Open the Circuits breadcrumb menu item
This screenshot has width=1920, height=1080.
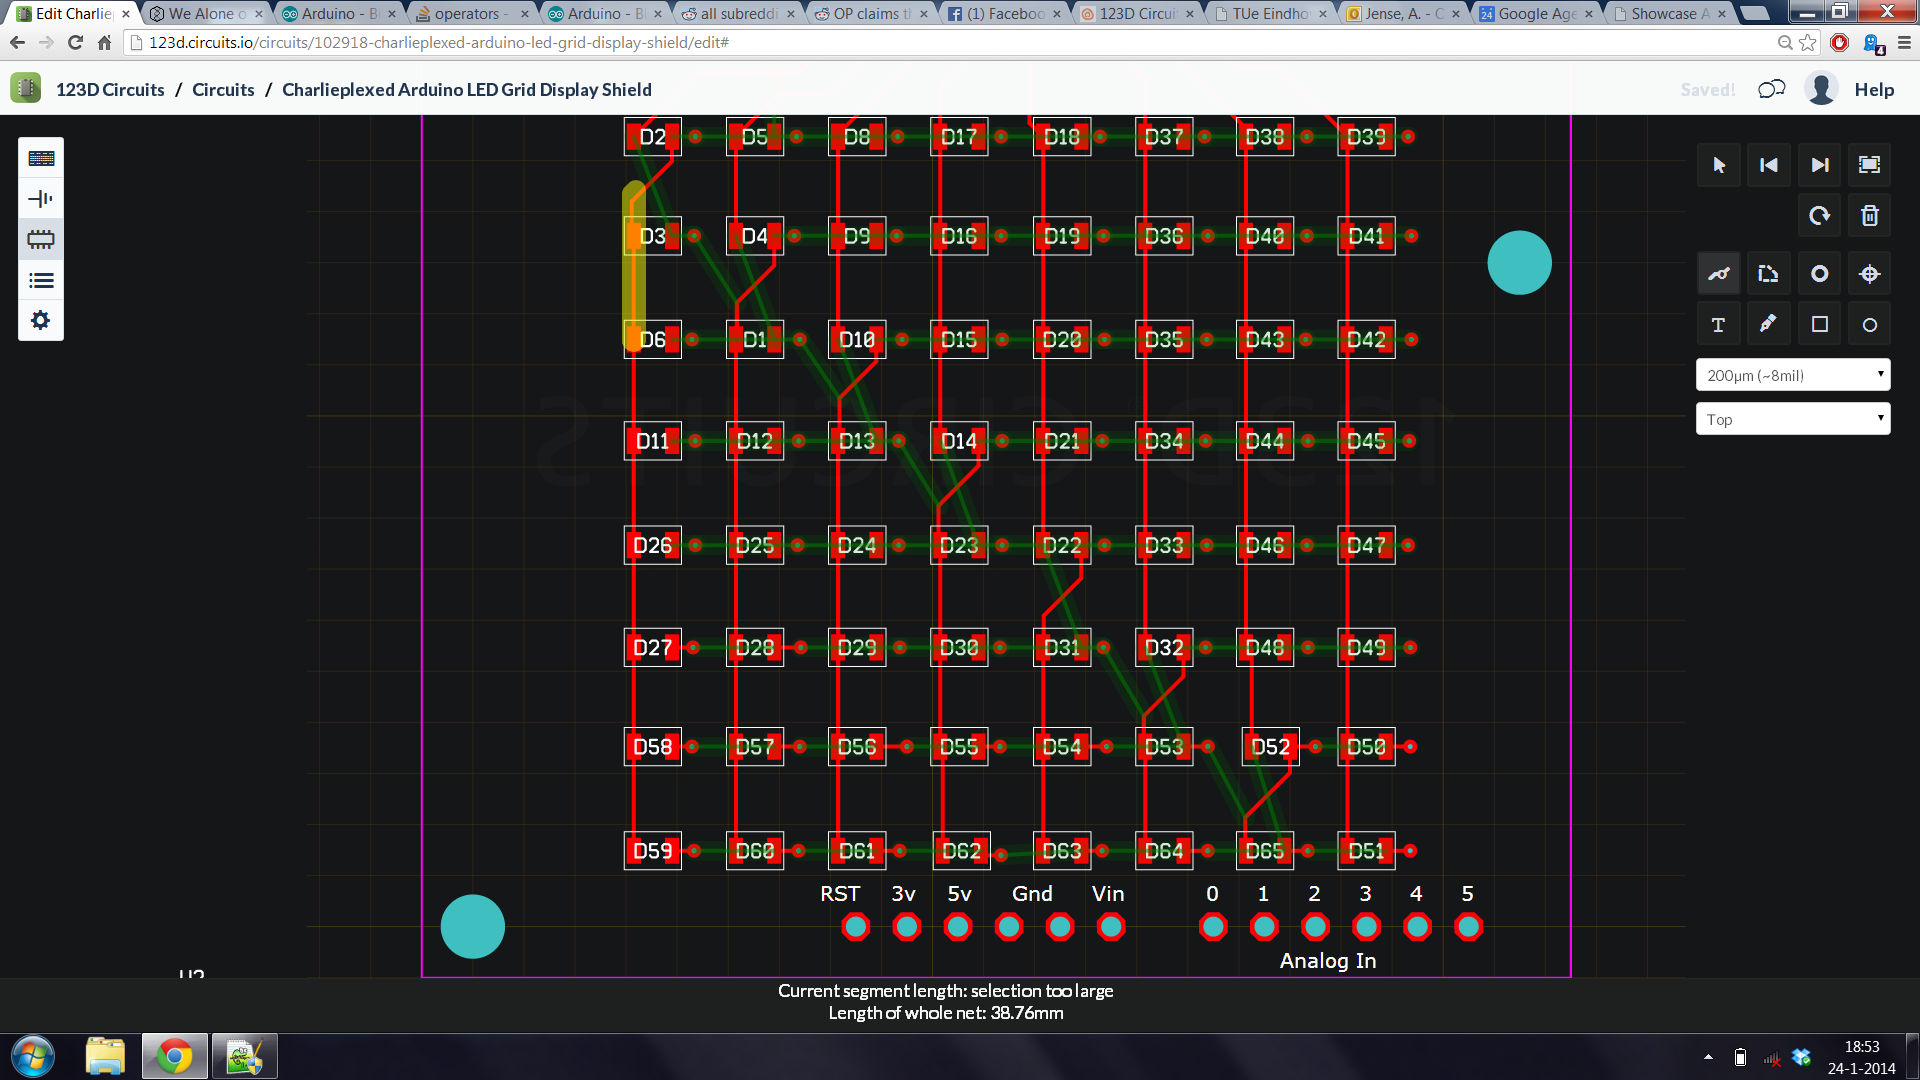click(222, 89)
